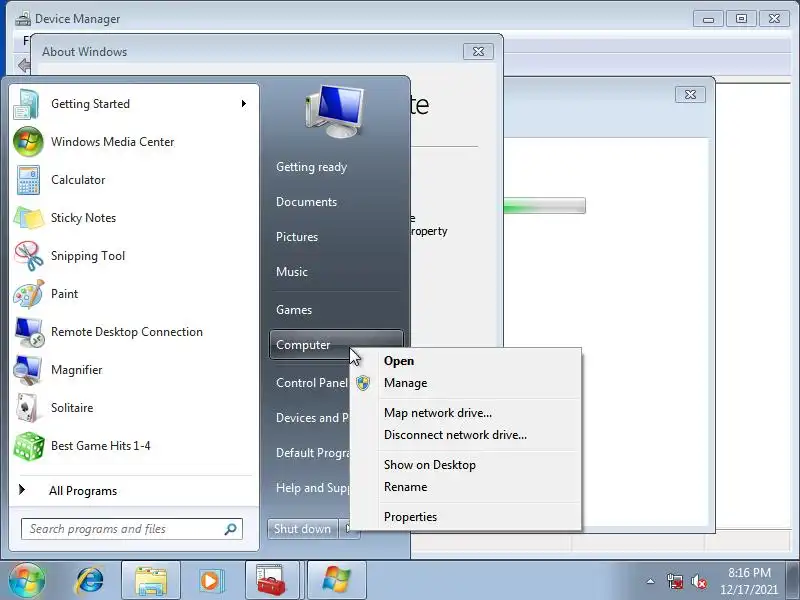
Task: Open Pictures from Start menu
Action: pyautogui.click(x=297, y=237)
